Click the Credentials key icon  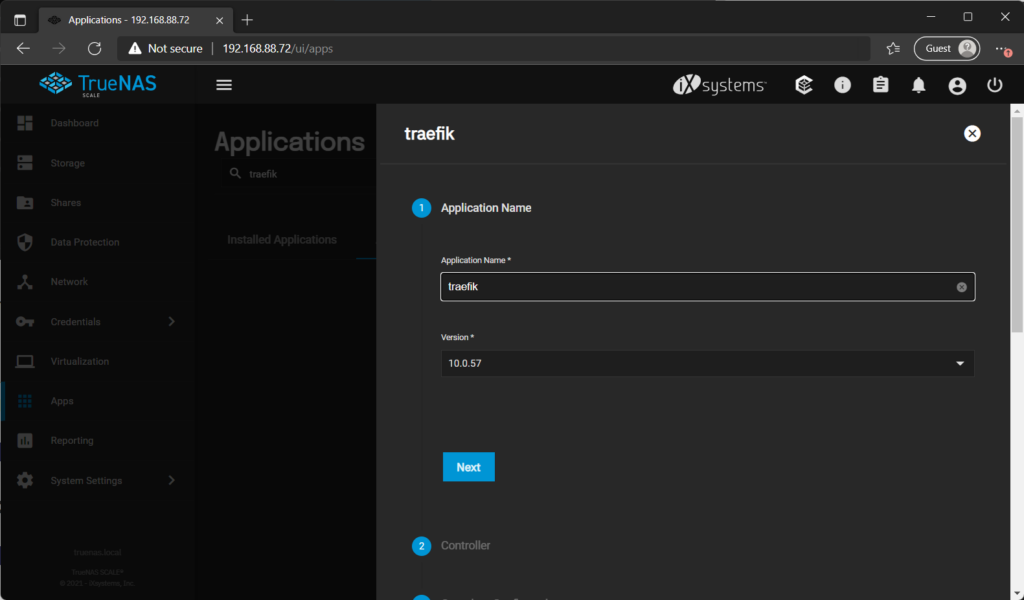[x=25, y=322]
